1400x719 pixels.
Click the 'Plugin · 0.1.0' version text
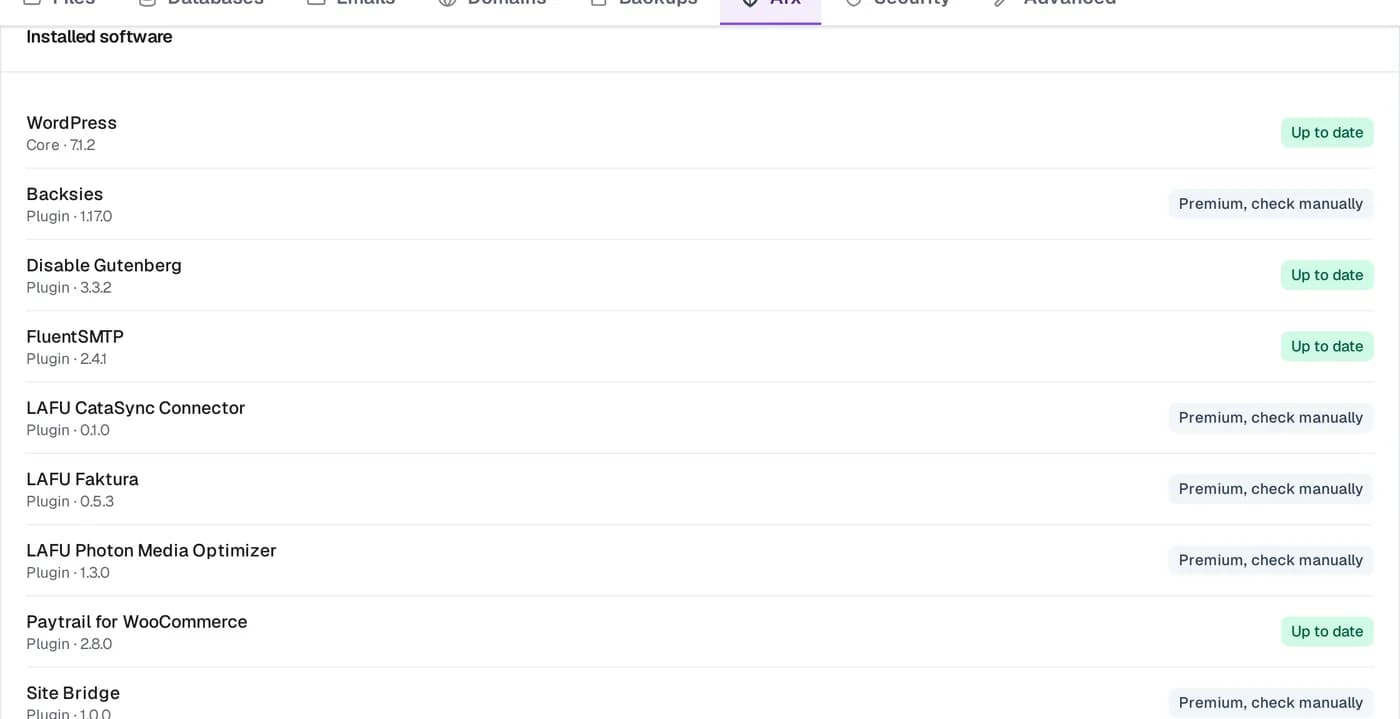[x=68, y=430]
